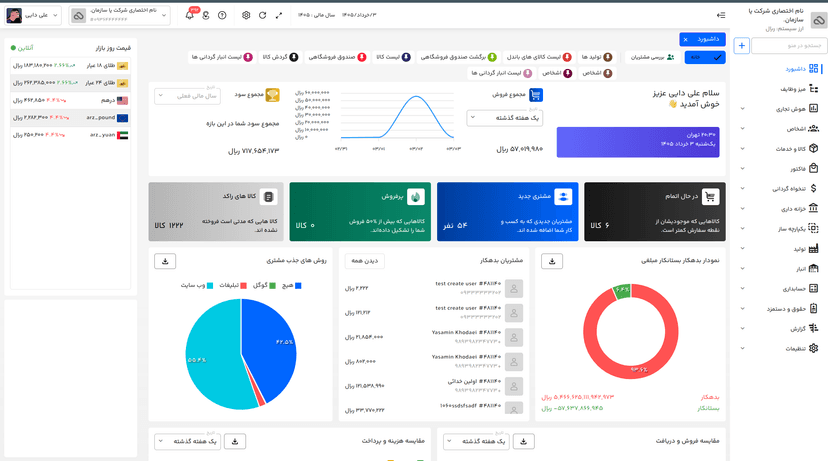Viewport: 828px width, 461px height.
Task: Toggle fullscreen with the expand arrows icon
Action: [279, 15]
